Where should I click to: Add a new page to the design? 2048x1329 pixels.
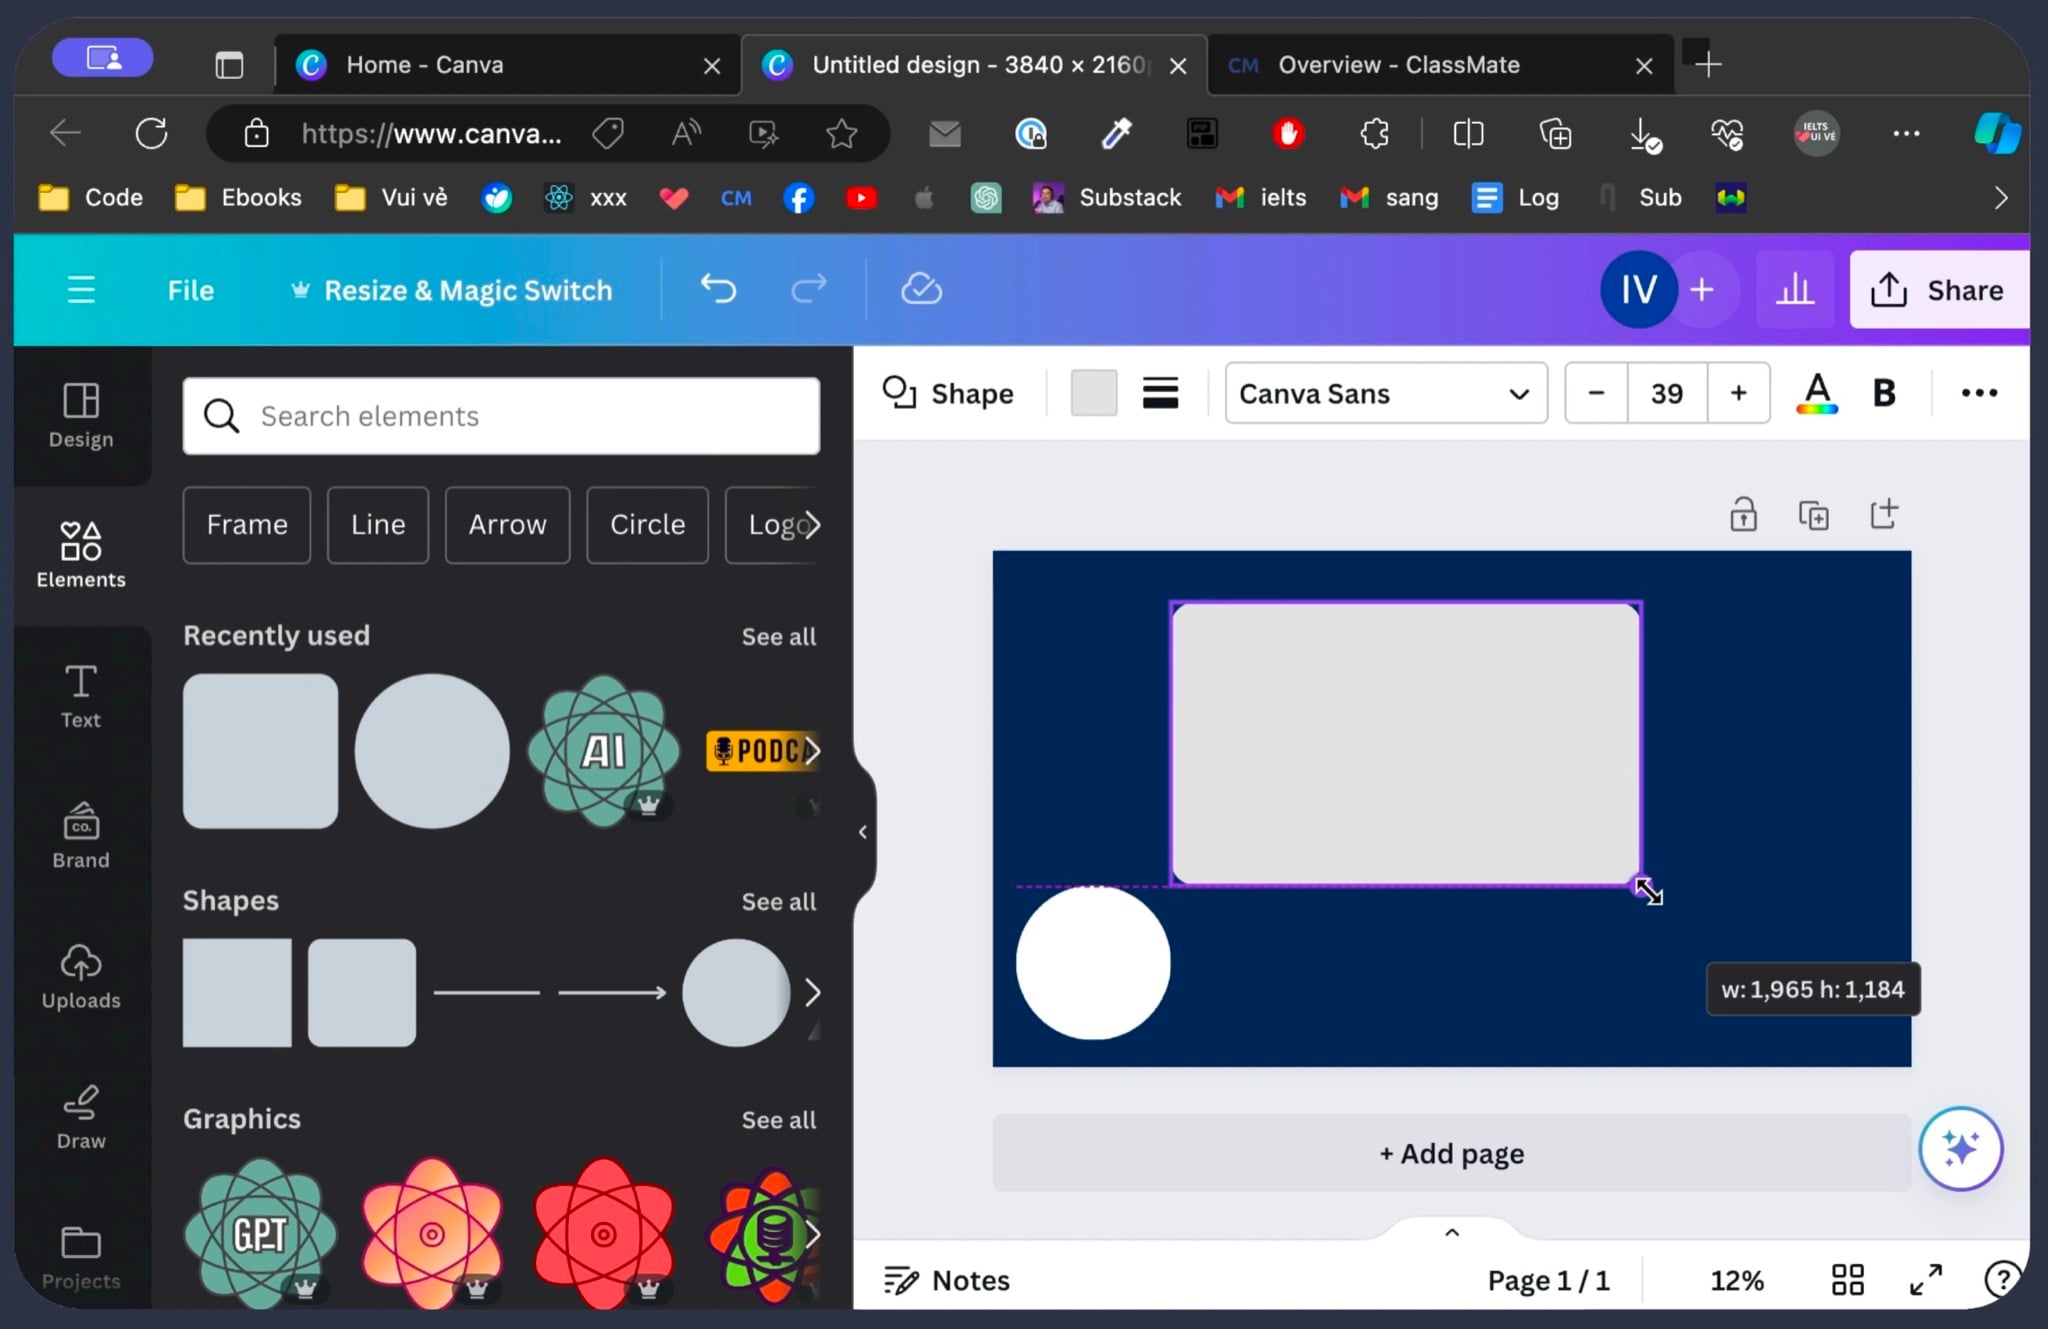[x=1451, y=1153]
